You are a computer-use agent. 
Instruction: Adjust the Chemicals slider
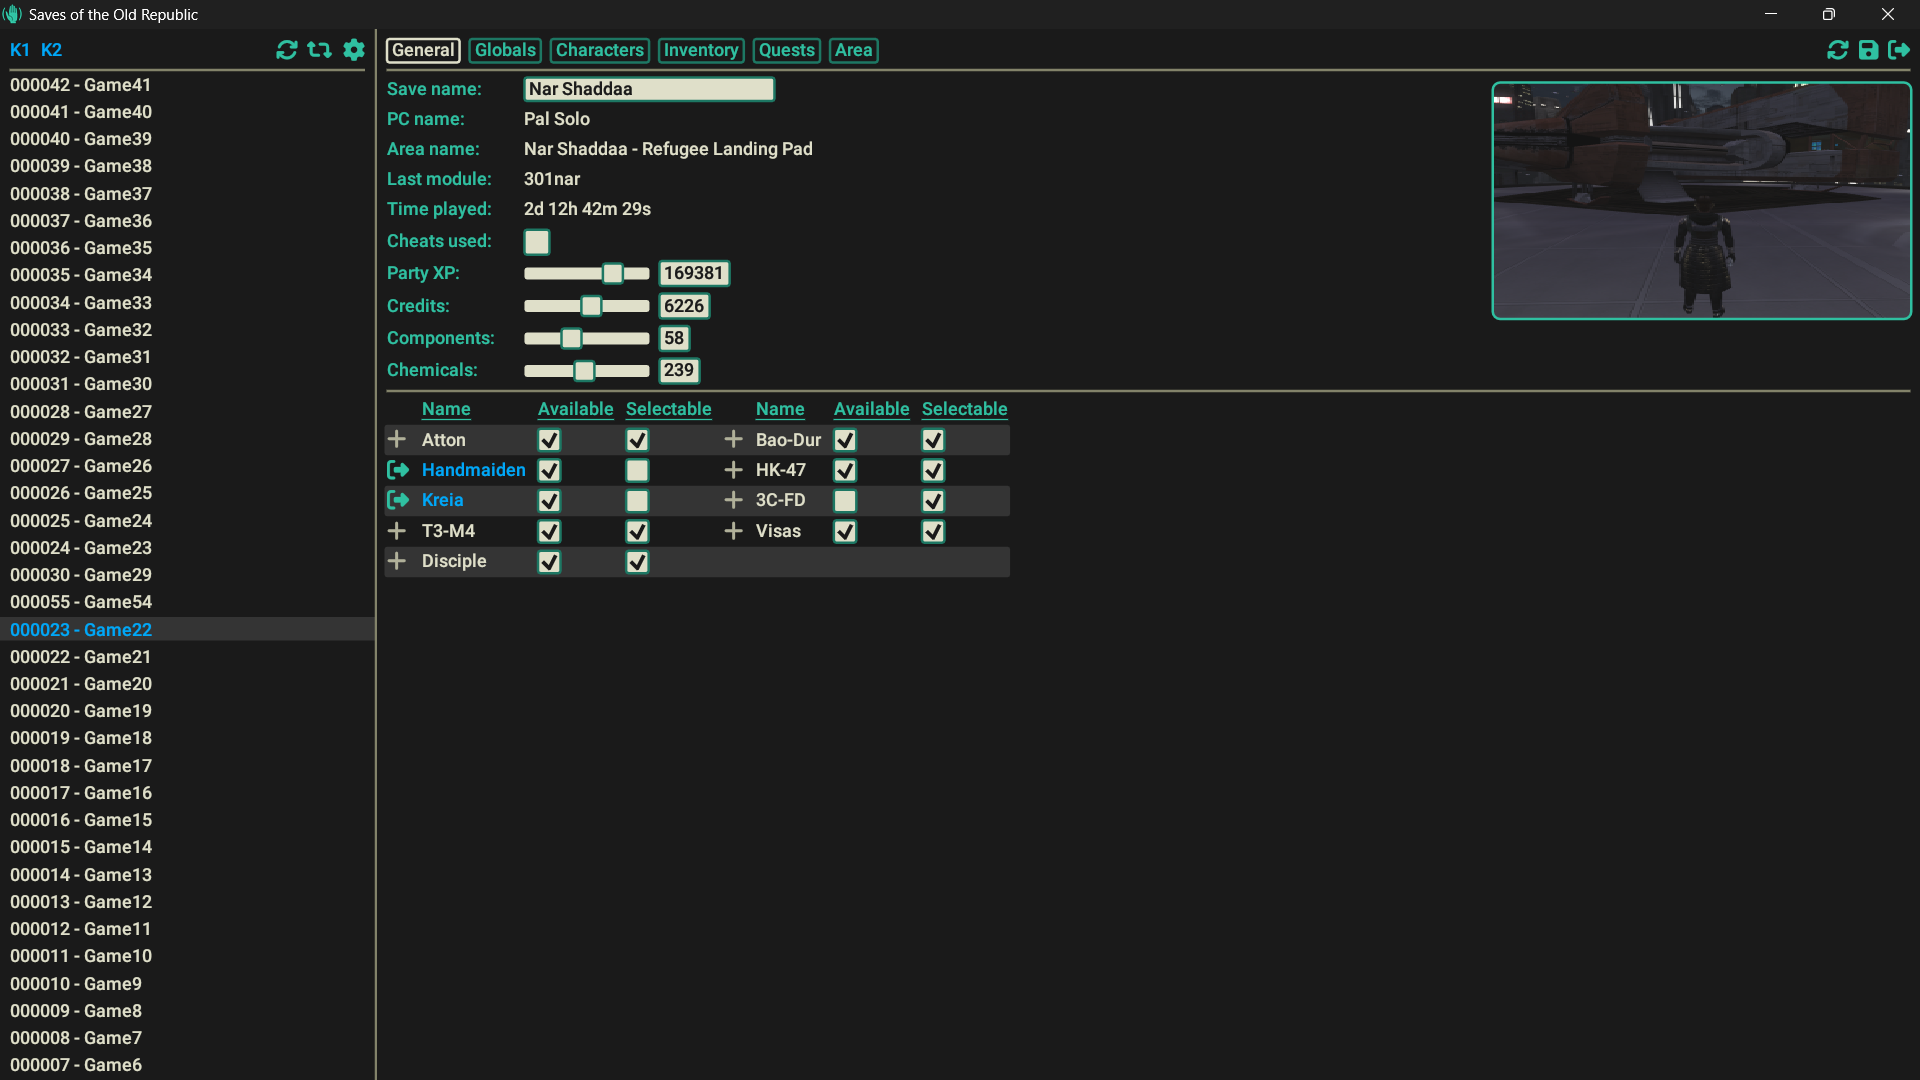587,371
